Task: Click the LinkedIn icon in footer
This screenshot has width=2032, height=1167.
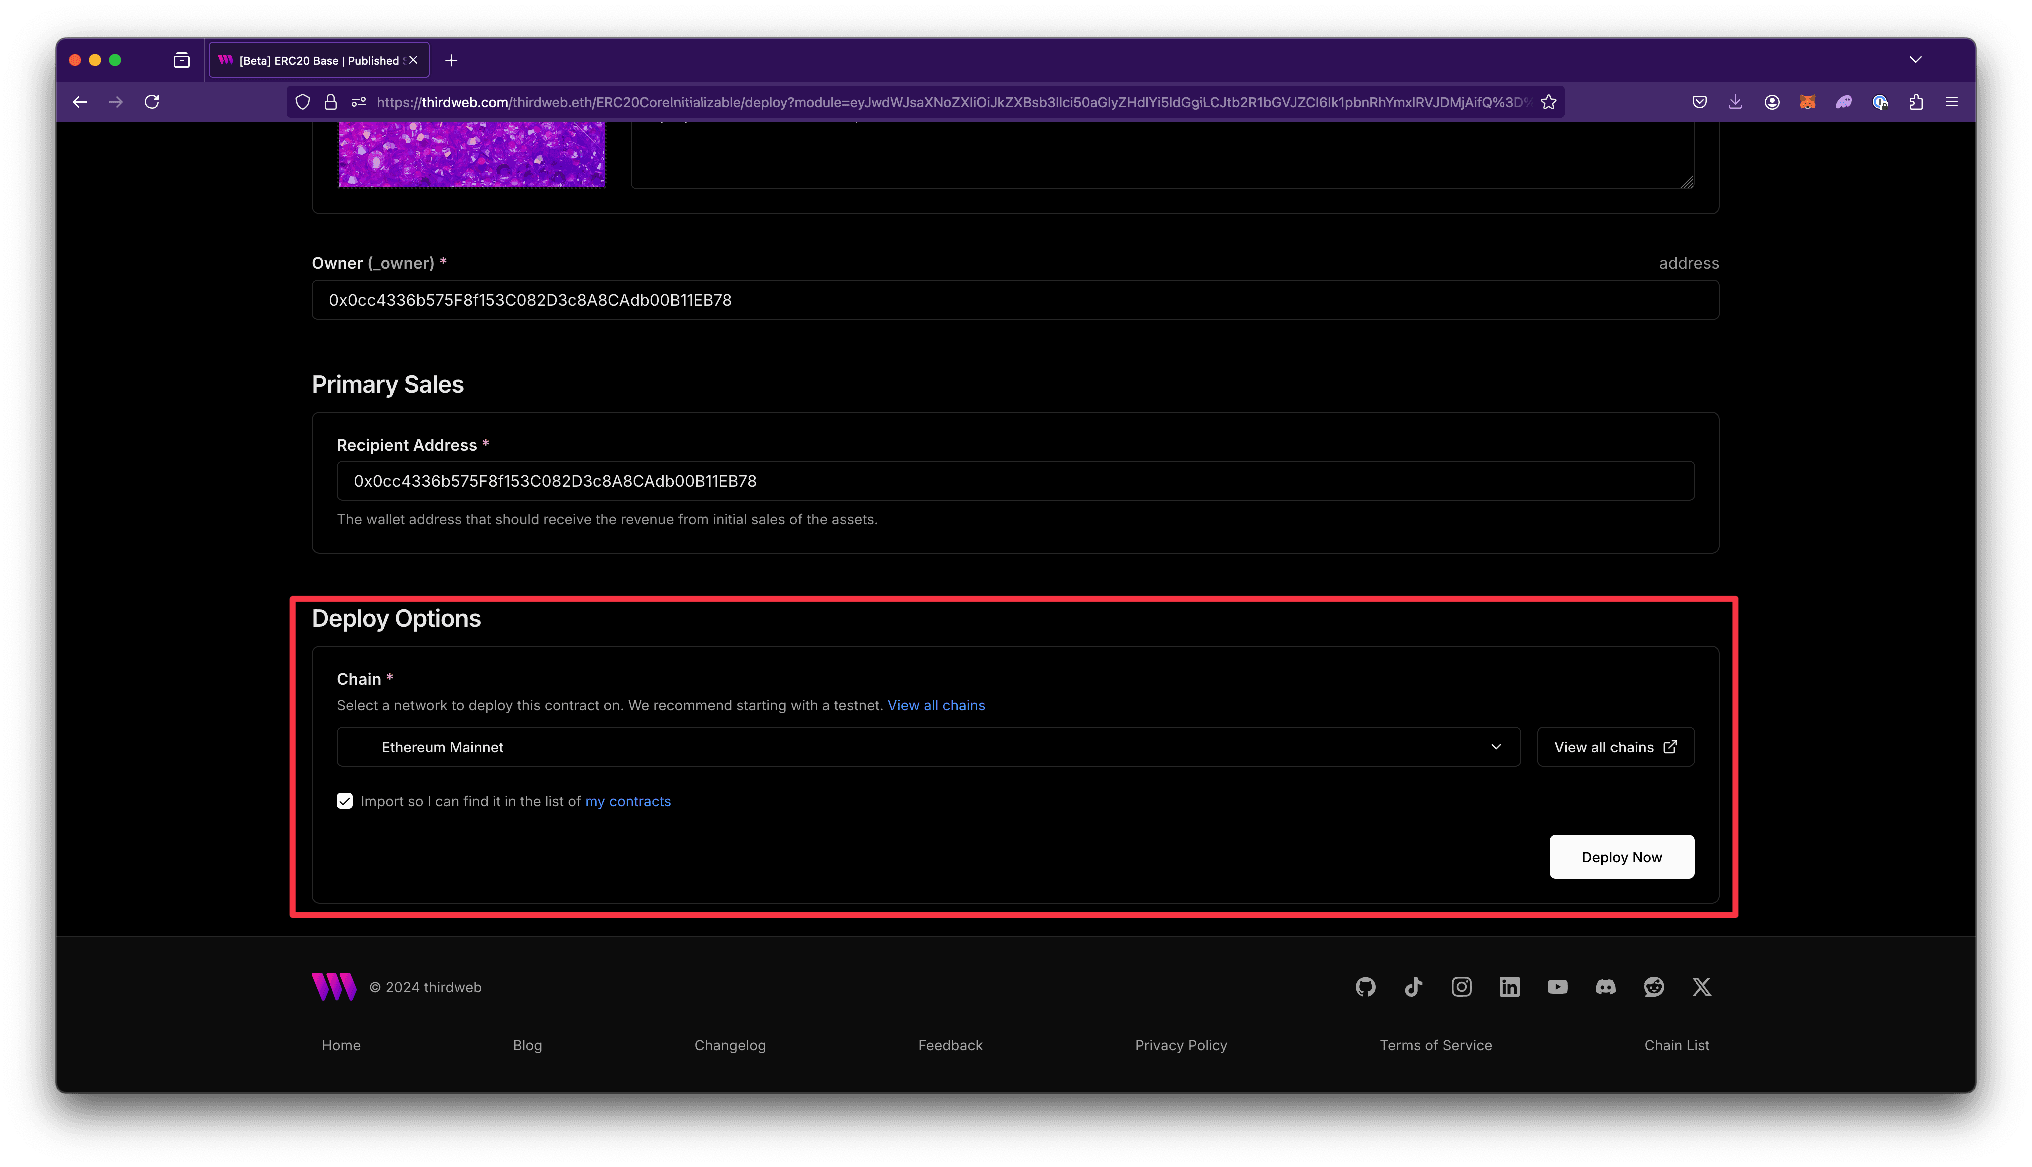Action: click(1509, 987)
